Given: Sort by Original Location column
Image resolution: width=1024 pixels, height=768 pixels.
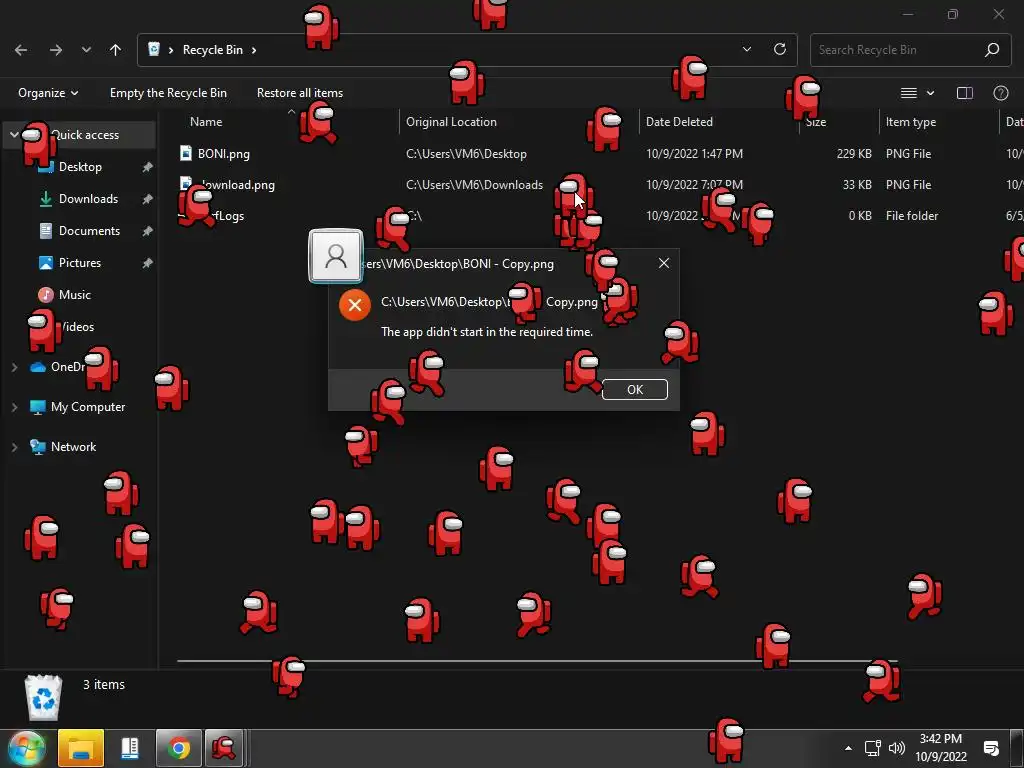Looking at the screenshot, I should tap(451, 121).
